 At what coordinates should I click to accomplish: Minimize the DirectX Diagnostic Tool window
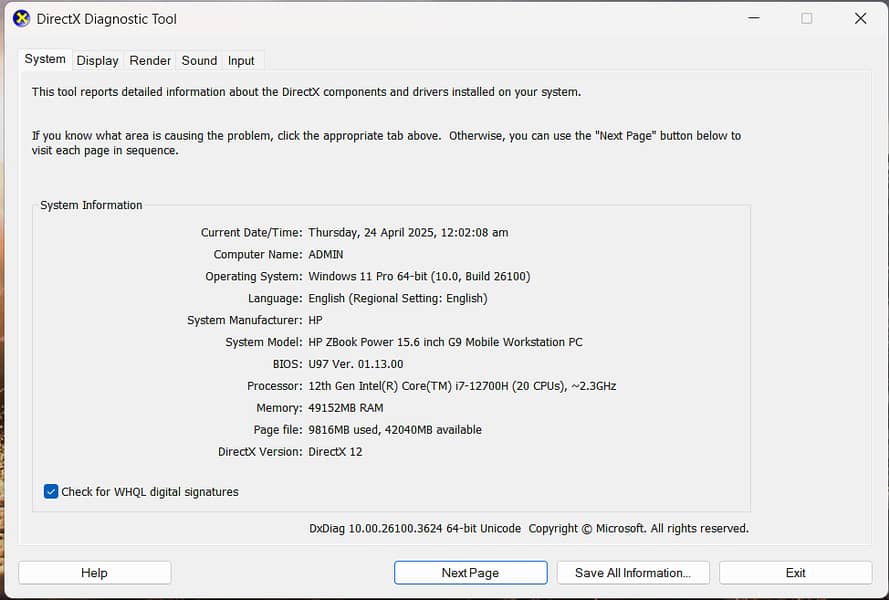tap(753, 18)
